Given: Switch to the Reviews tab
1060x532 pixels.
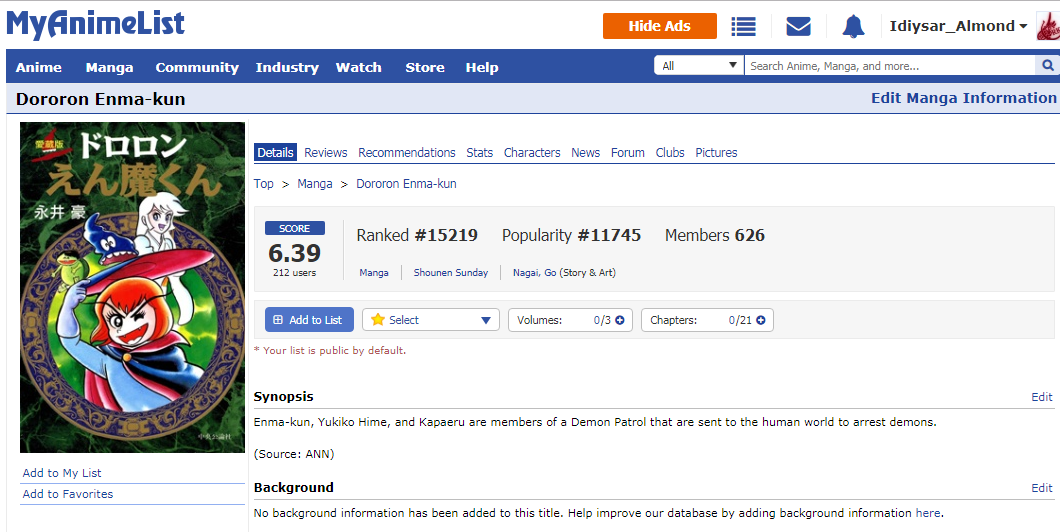Looking at the screenshot, I should [325, 153].
